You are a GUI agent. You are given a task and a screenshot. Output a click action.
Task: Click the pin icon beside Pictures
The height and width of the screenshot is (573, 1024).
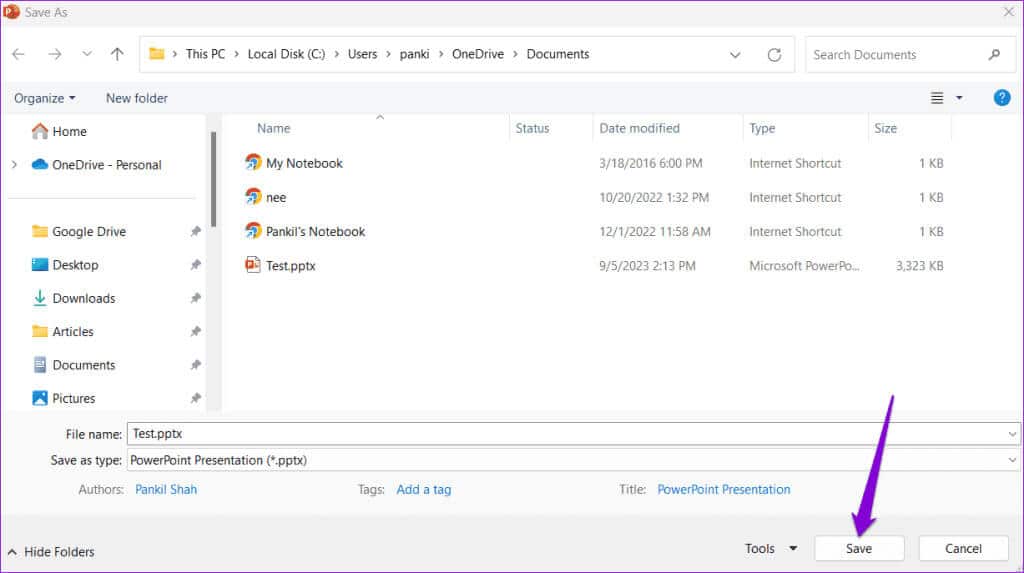pos(195,398)
